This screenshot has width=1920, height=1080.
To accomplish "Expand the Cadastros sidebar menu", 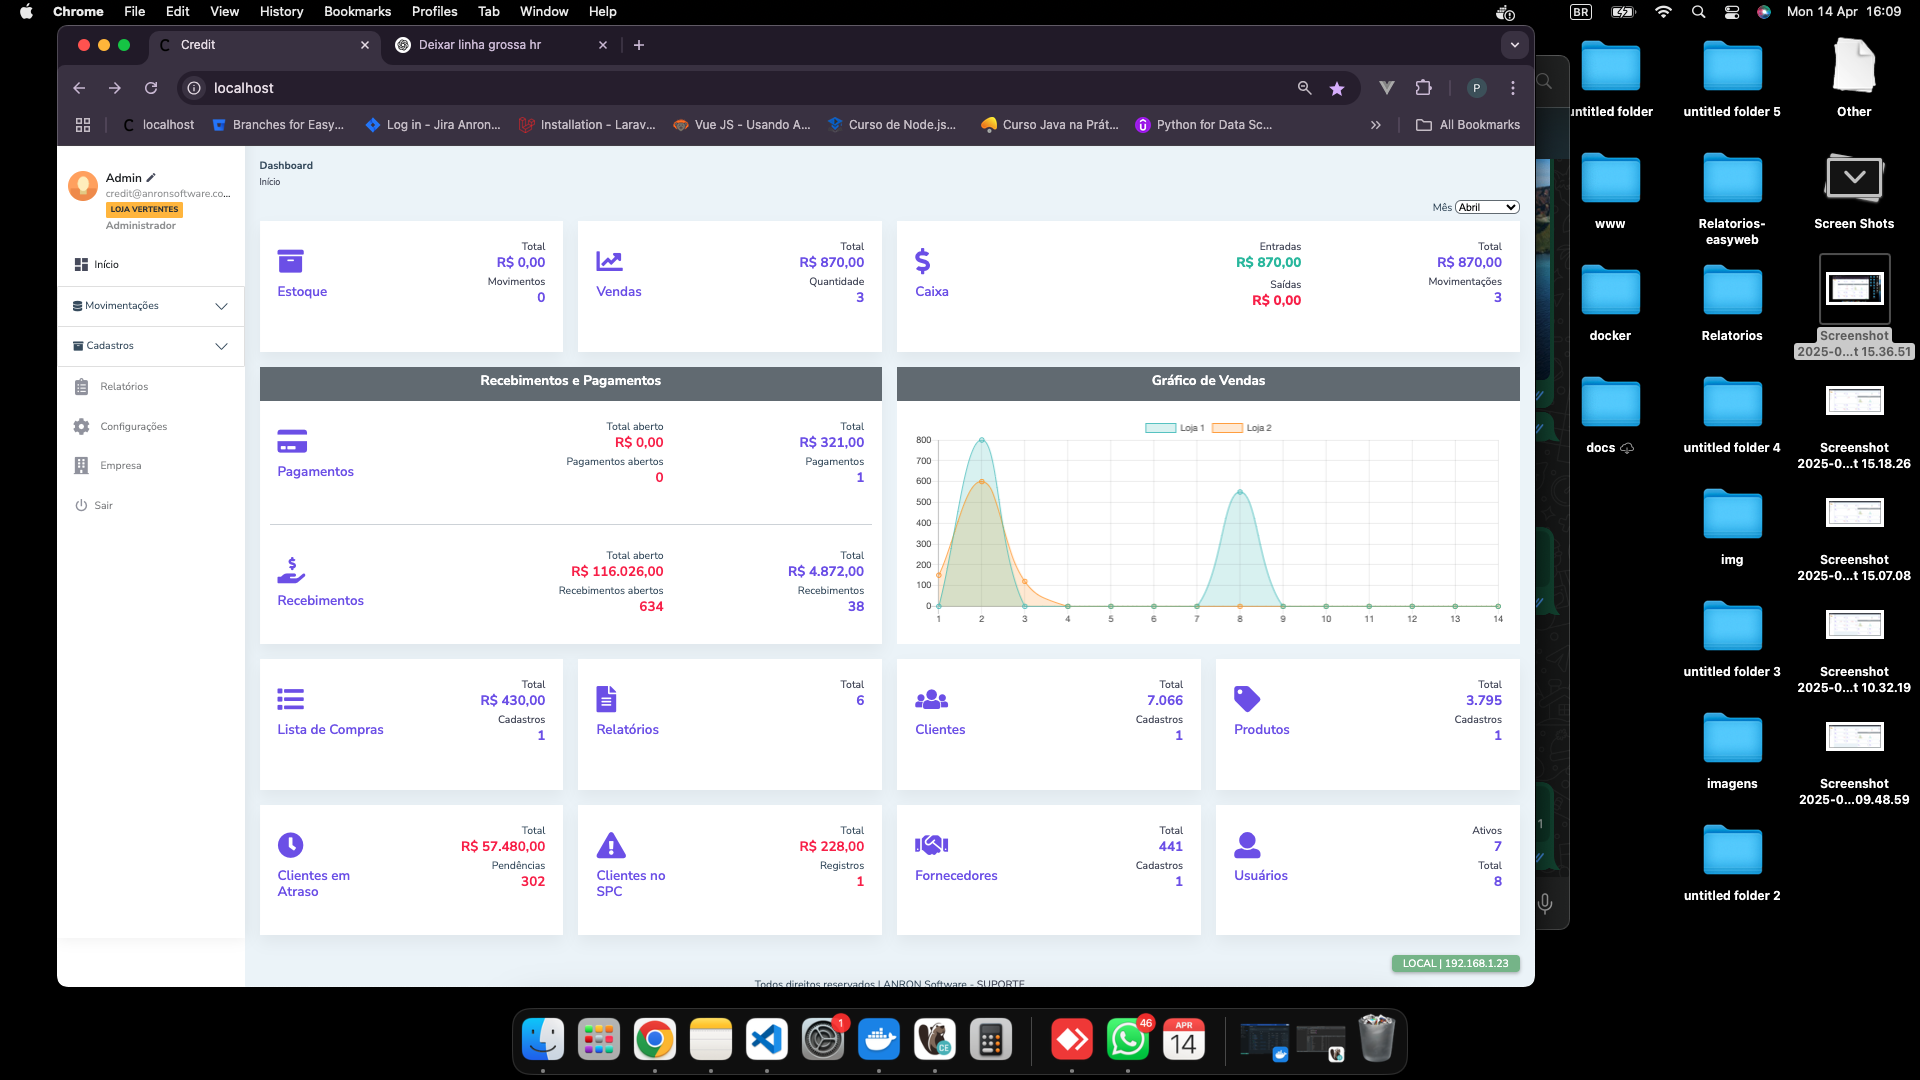I will coord(150,346).
